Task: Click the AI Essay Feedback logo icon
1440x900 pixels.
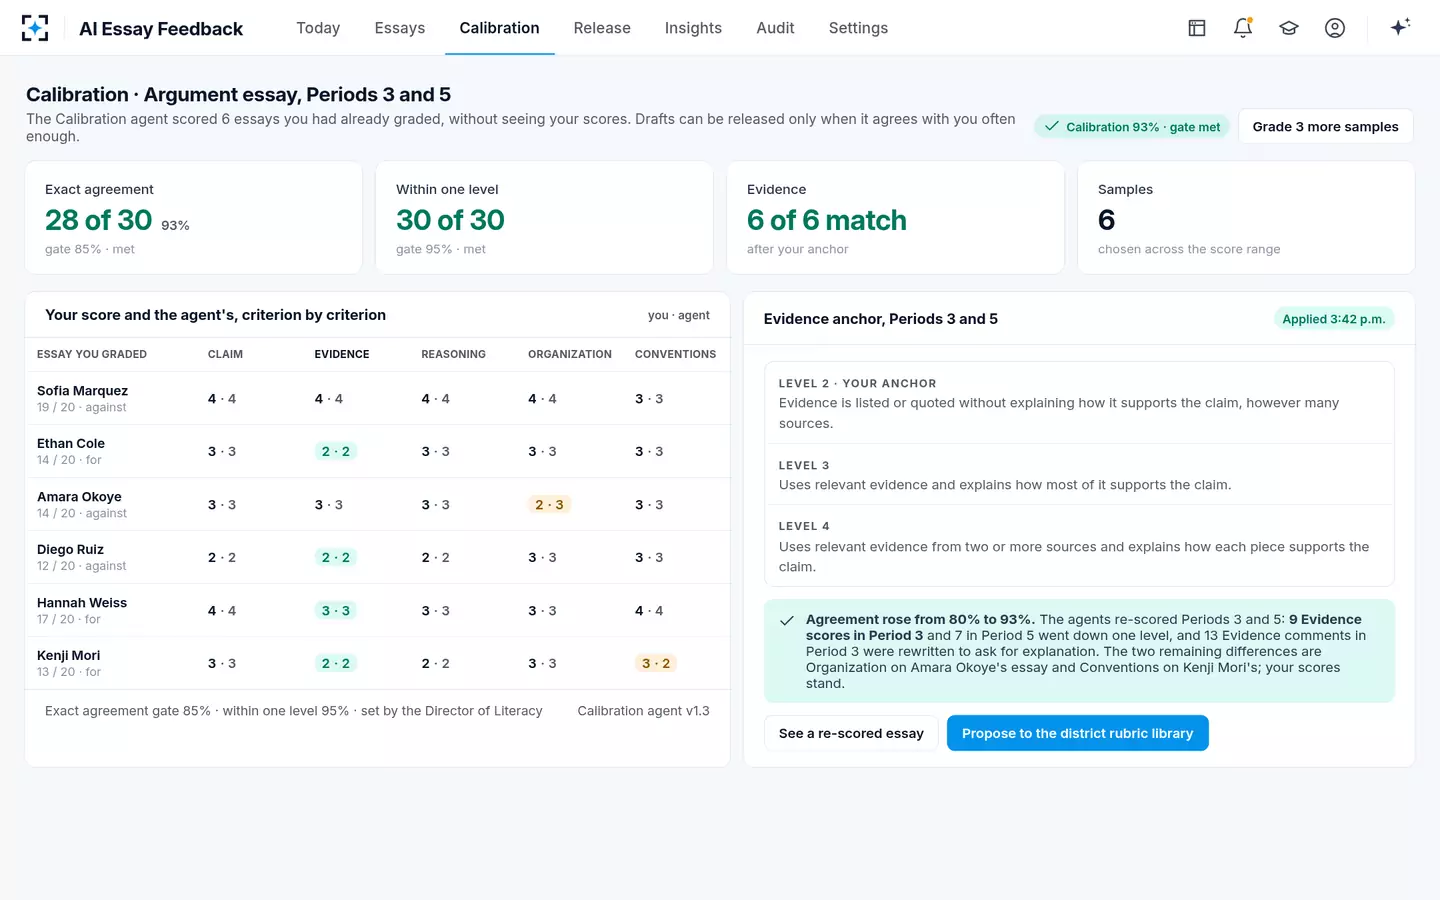Action: click(35, 28)
